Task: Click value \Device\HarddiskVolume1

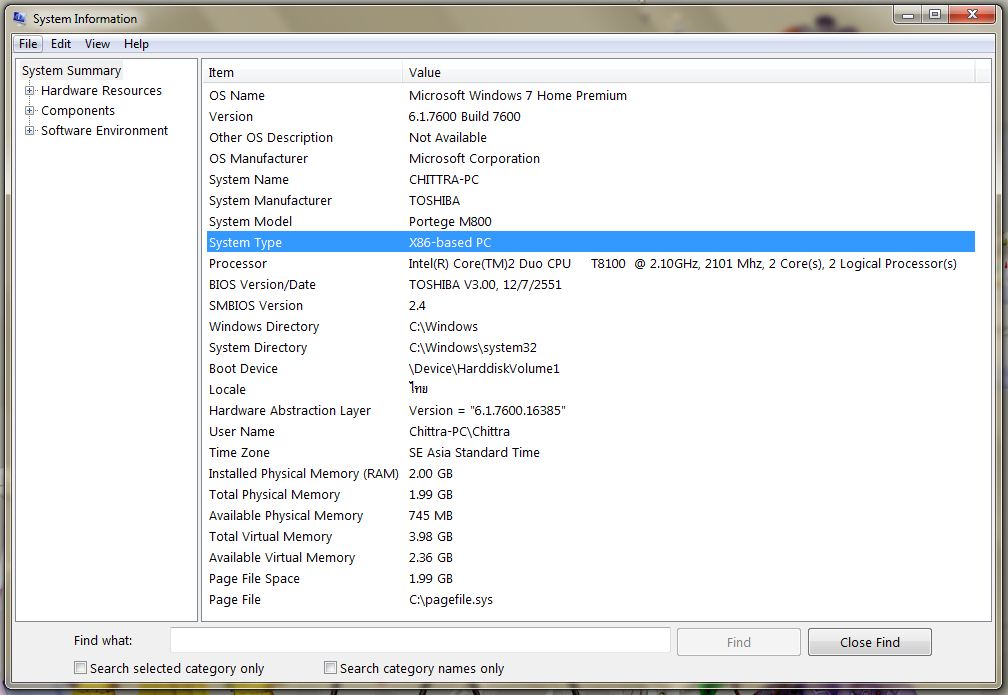Action: pyautogui.click(x=484, y=368)
